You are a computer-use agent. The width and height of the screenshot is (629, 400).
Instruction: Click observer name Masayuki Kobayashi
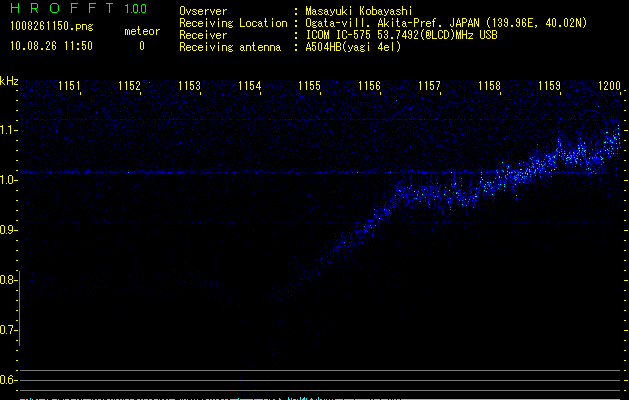click(x=359, y=11)
